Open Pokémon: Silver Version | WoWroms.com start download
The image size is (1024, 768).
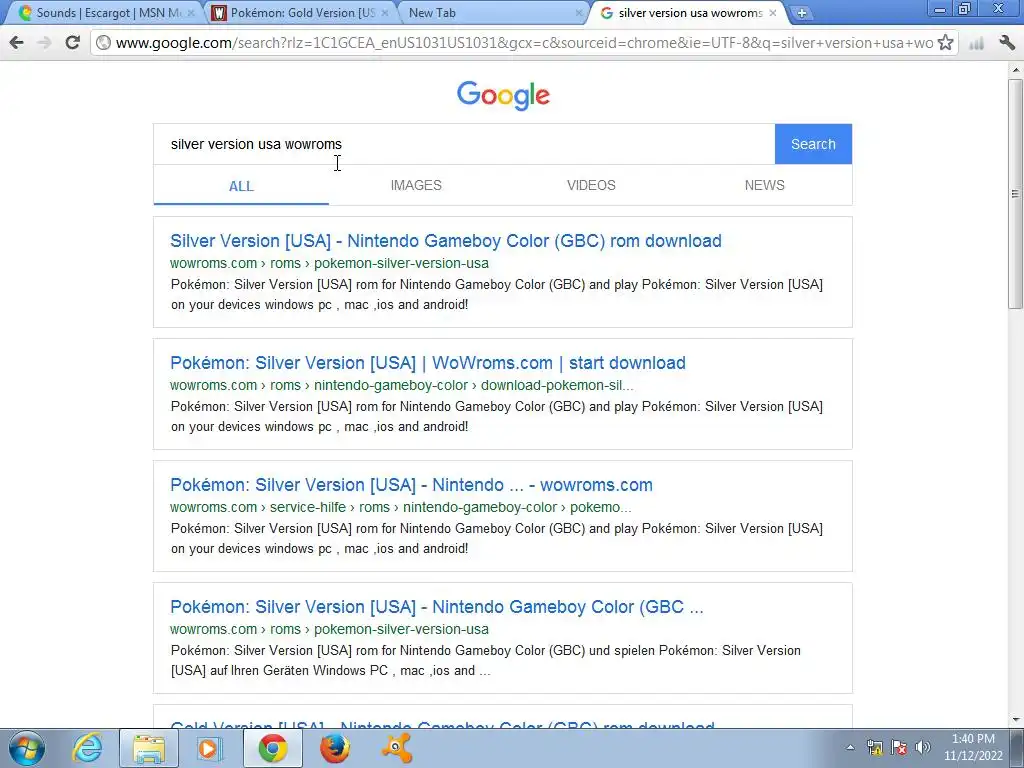[x=428, y=363]
